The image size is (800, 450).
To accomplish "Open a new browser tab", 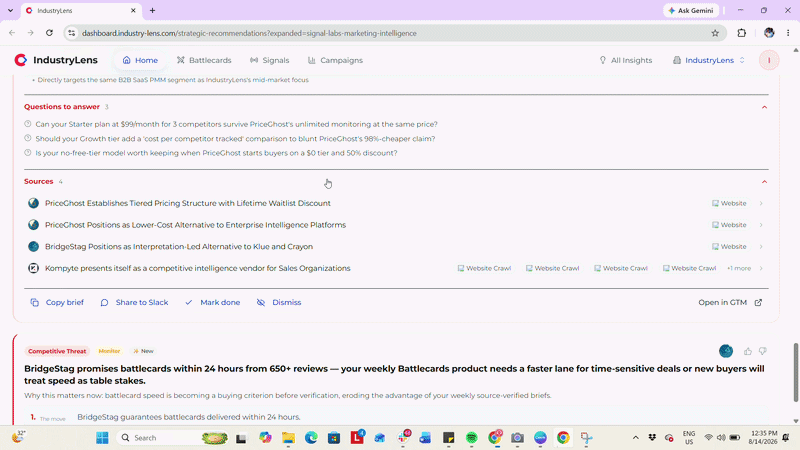I will click(153, 10).
